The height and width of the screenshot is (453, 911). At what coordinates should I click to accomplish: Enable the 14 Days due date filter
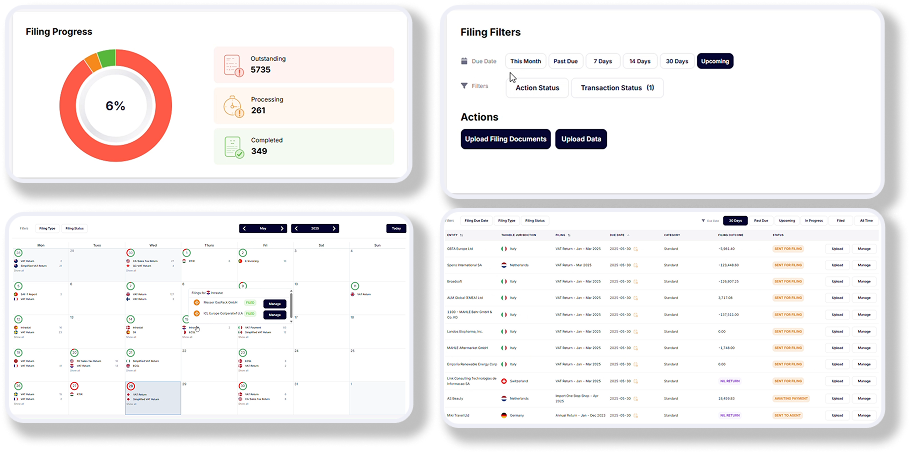[638, 61]
